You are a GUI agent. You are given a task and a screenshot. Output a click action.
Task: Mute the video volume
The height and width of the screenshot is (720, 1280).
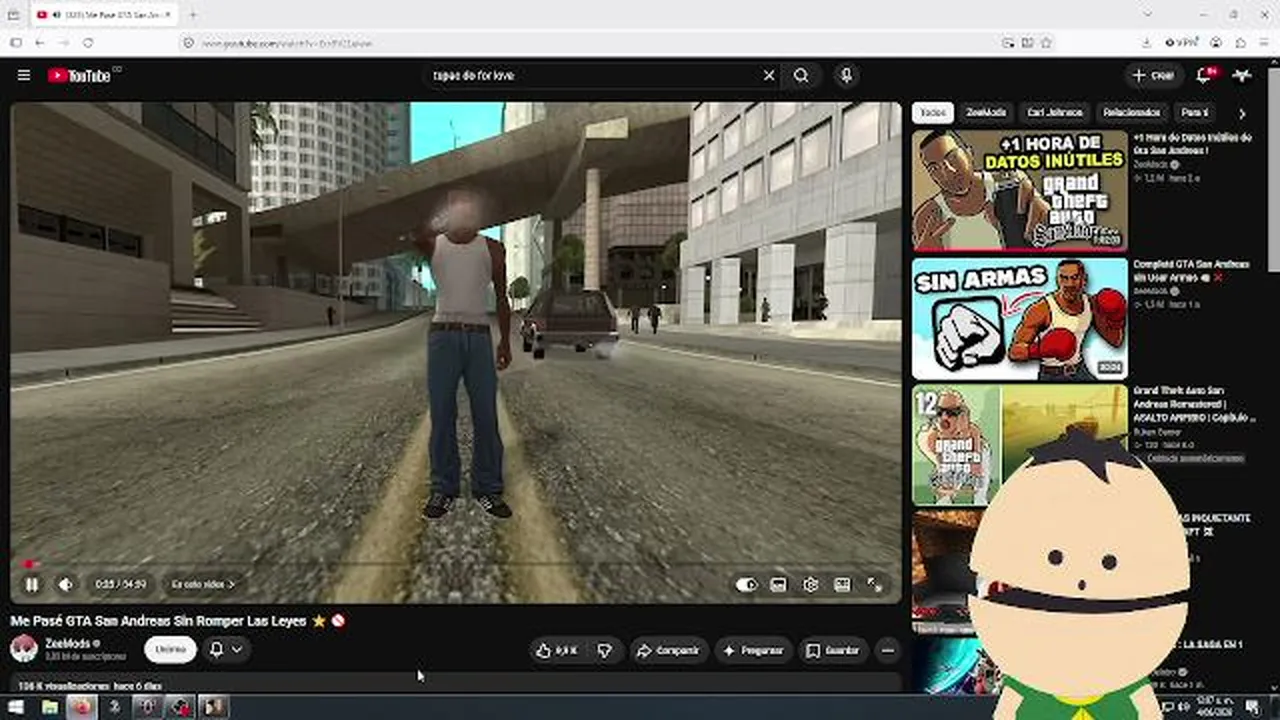tap(66, 584)
